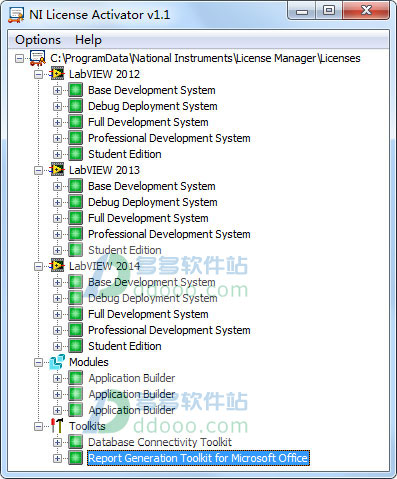Select LabVIEW 2014 tree label
397x479 pixels.
[x=104, y=266]
